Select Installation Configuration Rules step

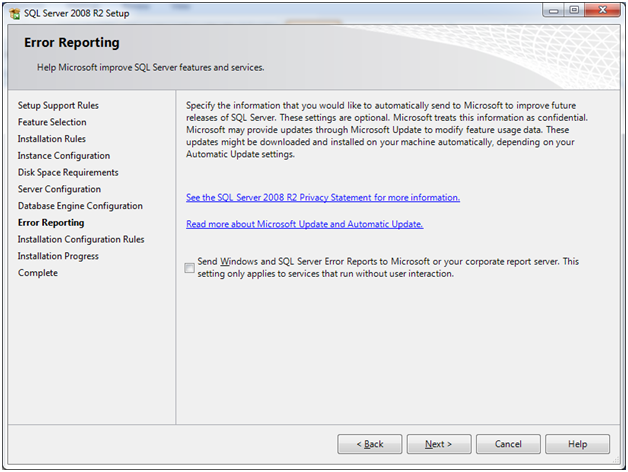point(81,240)
